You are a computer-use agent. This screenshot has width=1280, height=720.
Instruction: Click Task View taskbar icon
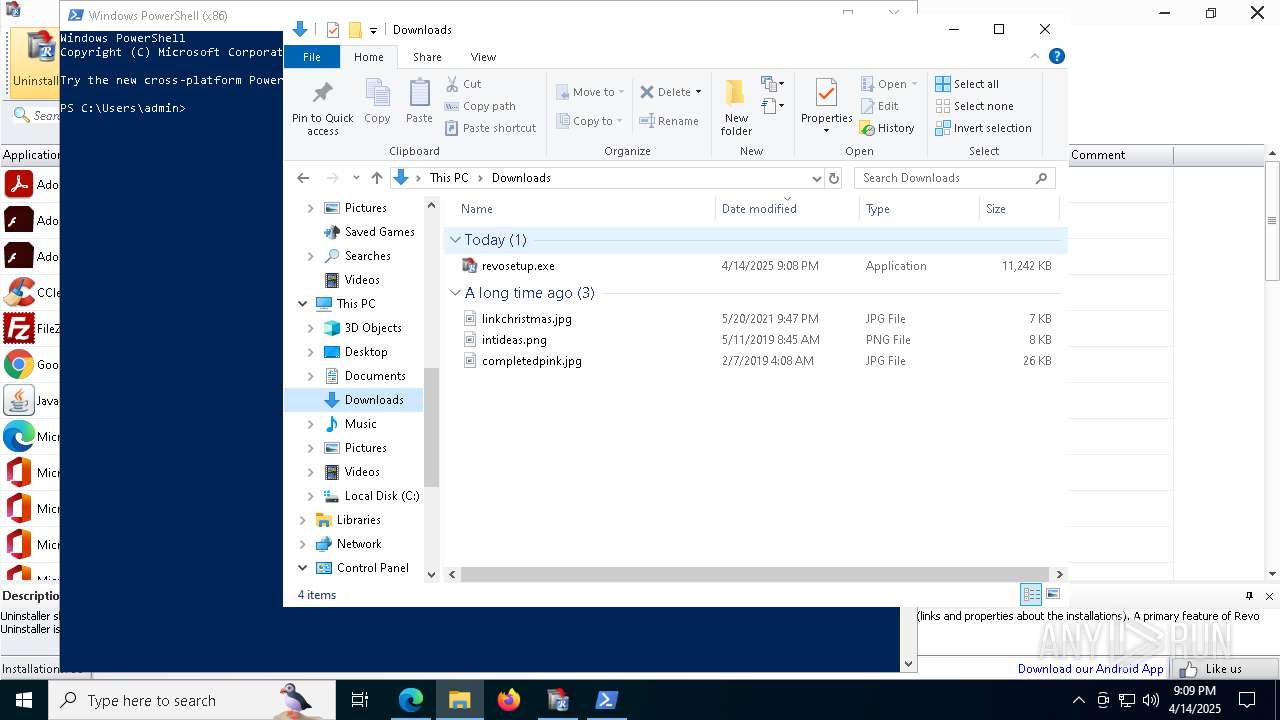point(360,700)
